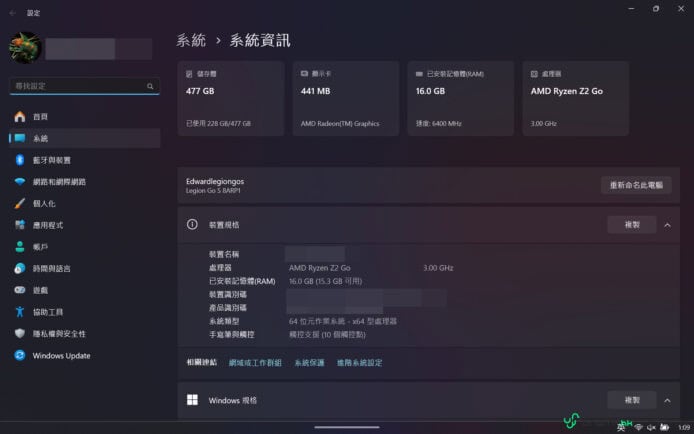This screenshot has width=694, height=434.
Task: Open the 首頁 home icon in sidebar
Action: click(20, 117)
